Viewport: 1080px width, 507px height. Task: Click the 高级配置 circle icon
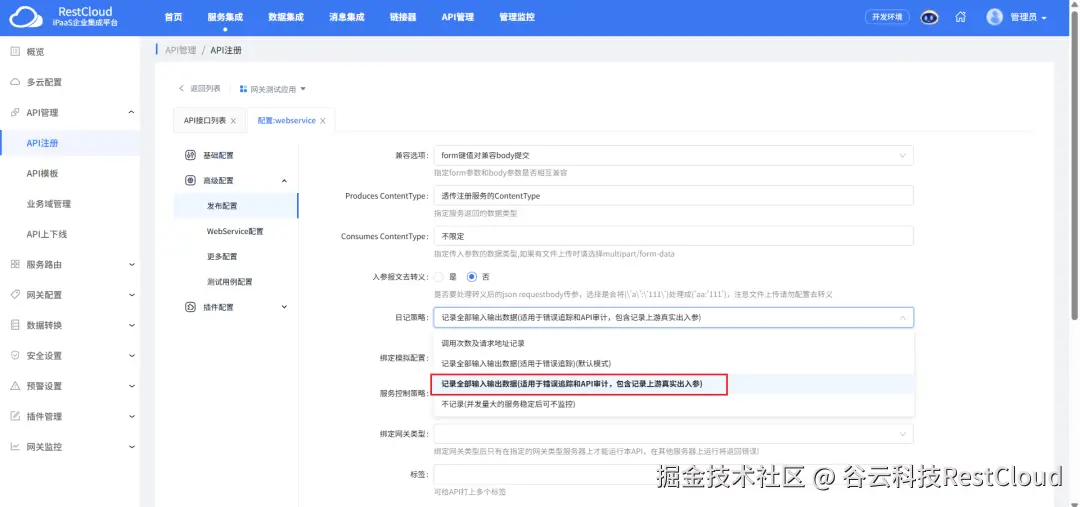point(191,180)
